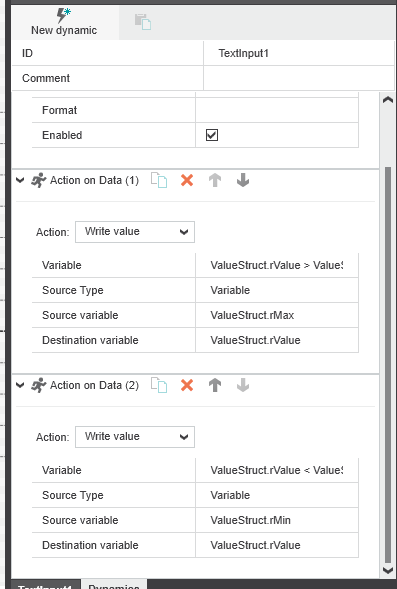
Task: Collapse the Action on Data (1) section
Action: pos(20,180)
